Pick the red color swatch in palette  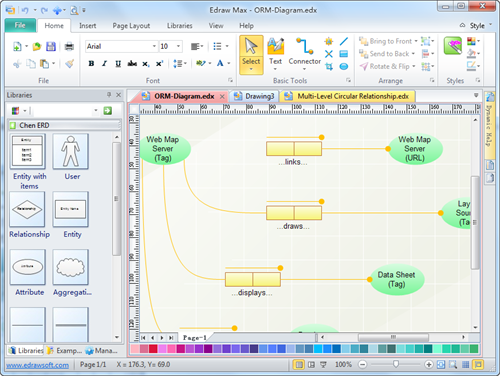tap(153, 349)
